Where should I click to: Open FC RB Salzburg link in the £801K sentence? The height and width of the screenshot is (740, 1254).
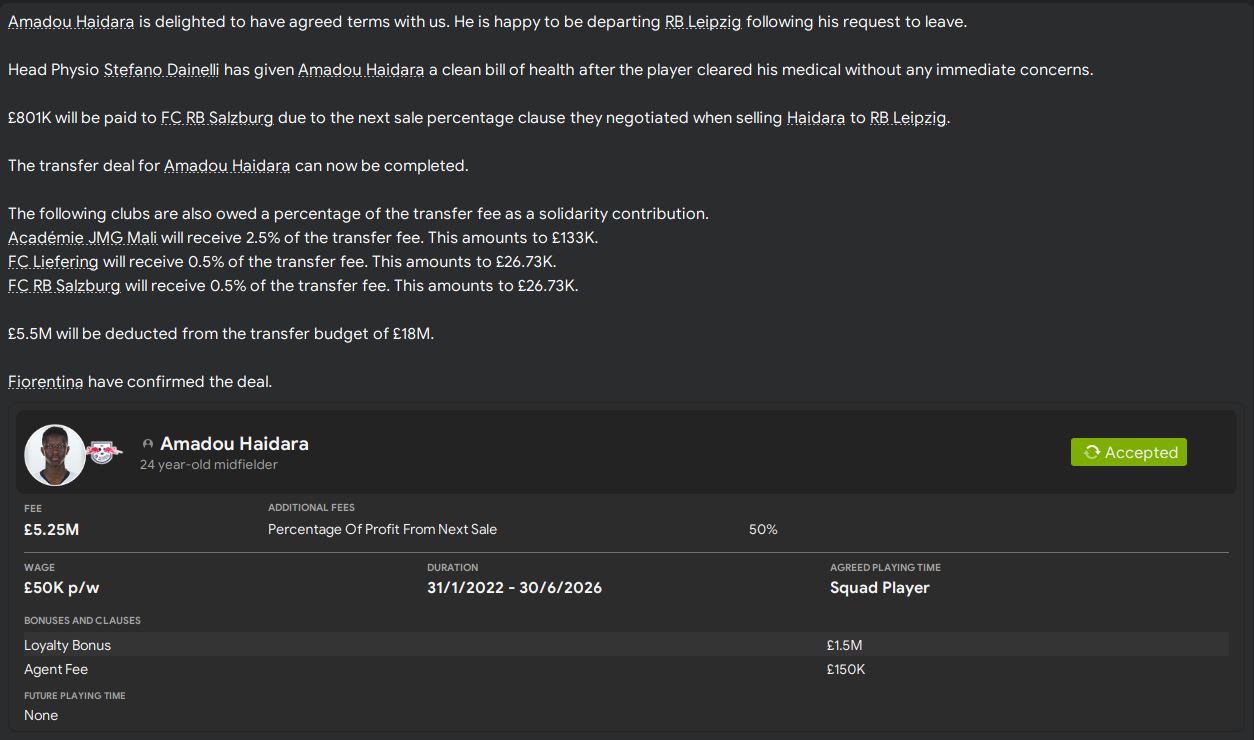point(217,118)
